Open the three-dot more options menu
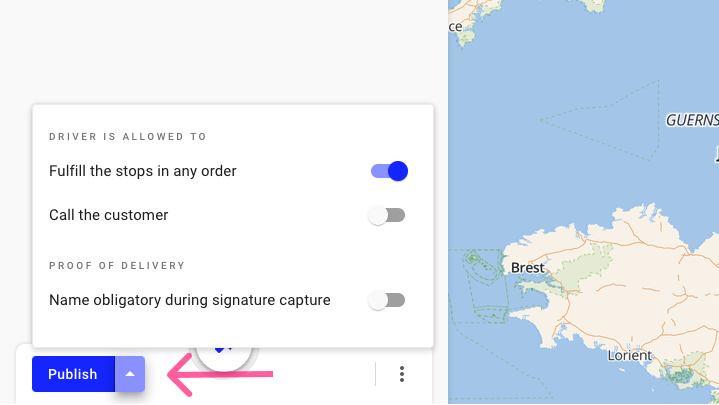The width and height of the screenshot is (719, 405). coord(402,374)
